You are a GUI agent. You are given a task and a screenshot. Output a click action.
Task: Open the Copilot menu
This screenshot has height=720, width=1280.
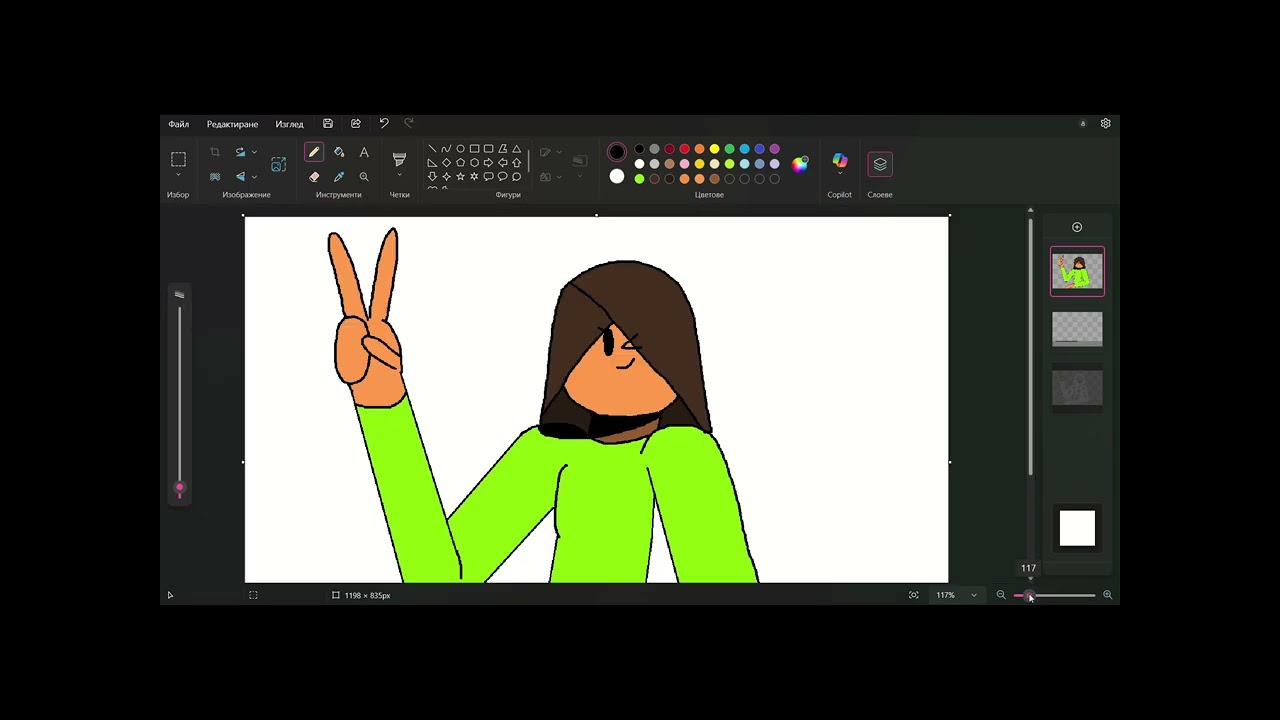coord(840,164)
